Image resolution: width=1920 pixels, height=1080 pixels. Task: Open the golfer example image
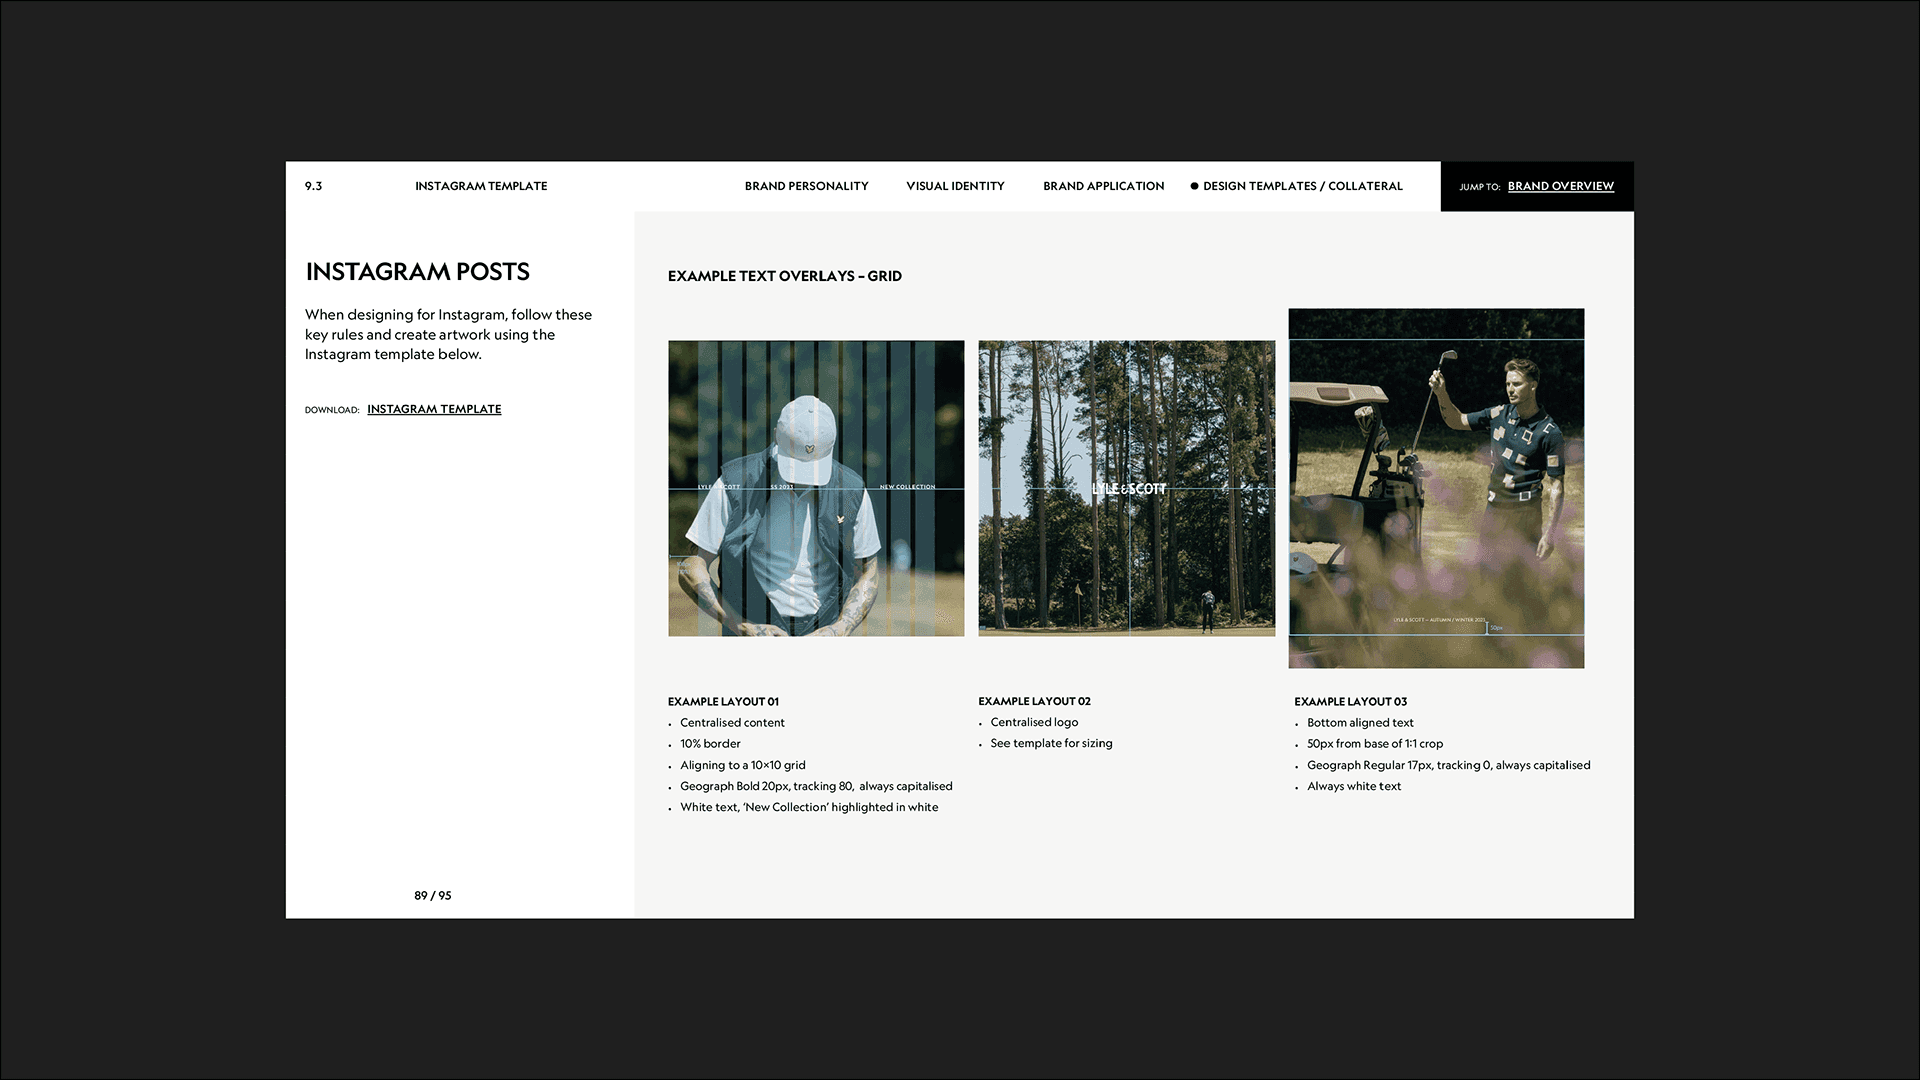coord(1436,488)
